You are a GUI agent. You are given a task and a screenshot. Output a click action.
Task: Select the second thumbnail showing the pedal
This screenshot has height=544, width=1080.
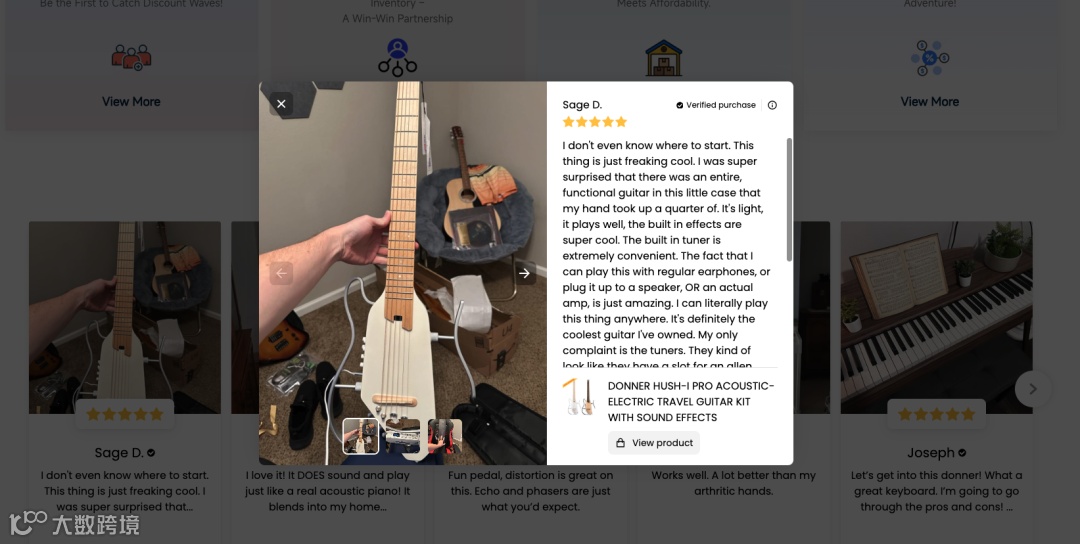pos(403,436)
